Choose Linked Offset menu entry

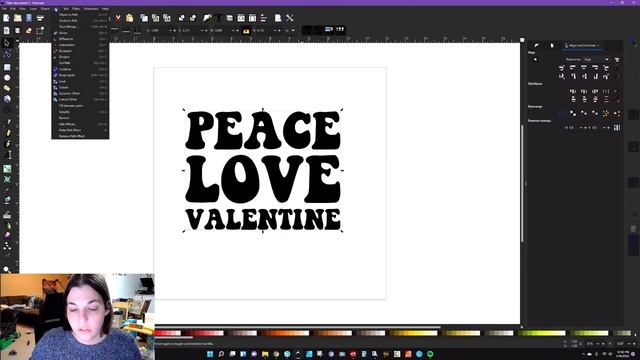pyautogui.click(x=80, y=99)
